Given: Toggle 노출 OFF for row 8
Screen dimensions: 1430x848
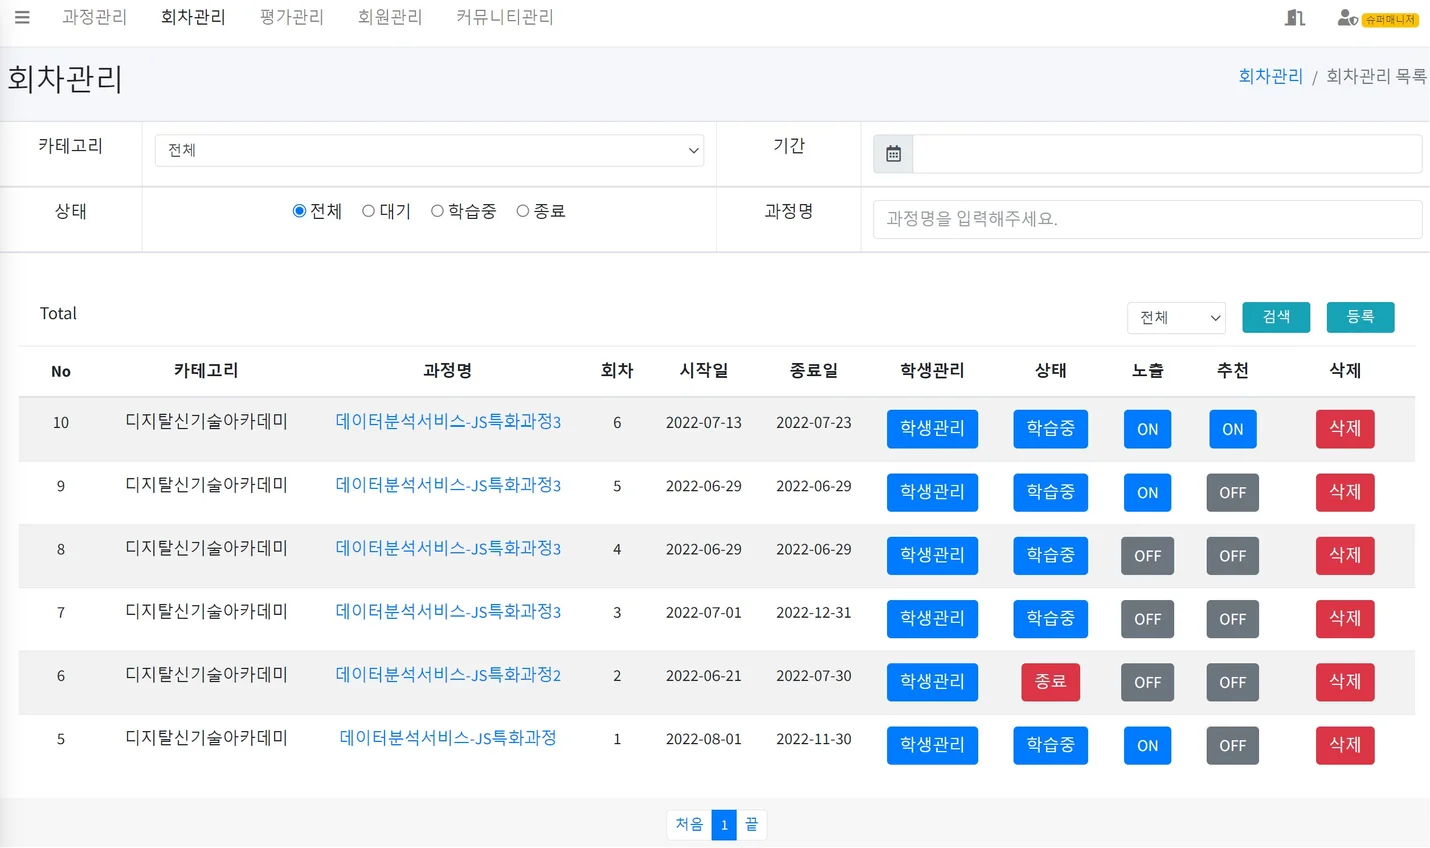Looking at the screenshot, I should (x=1147, y=556).
